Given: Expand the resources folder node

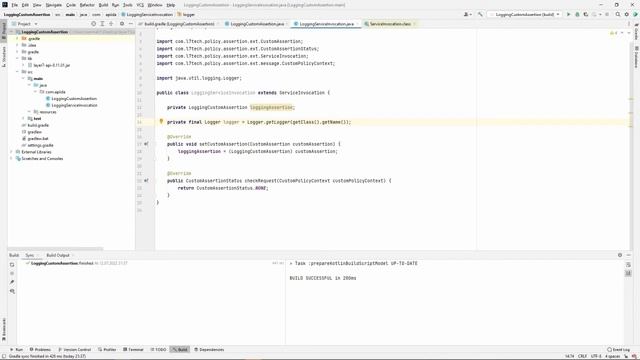Looking at the screenshot, I should 29,112.
